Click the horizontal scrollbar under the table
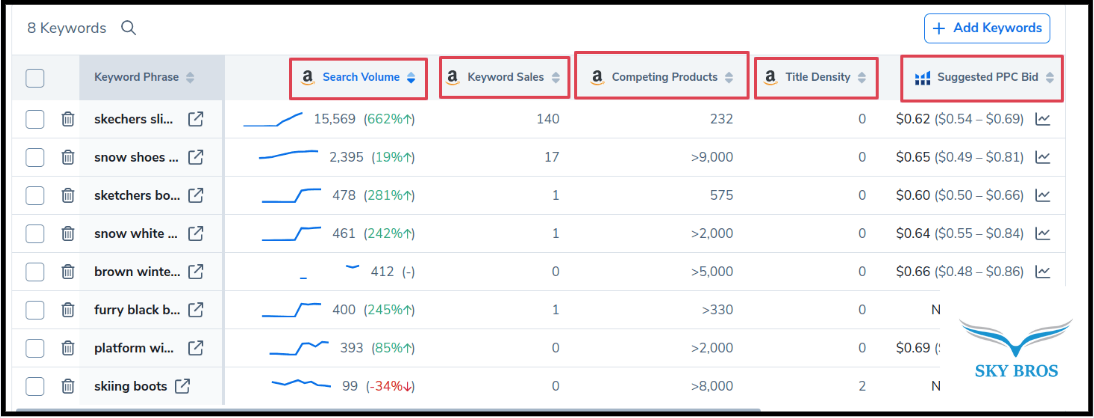Image resolution: width=1094 pixels, height=418 pixels. (x=388, y=412)
